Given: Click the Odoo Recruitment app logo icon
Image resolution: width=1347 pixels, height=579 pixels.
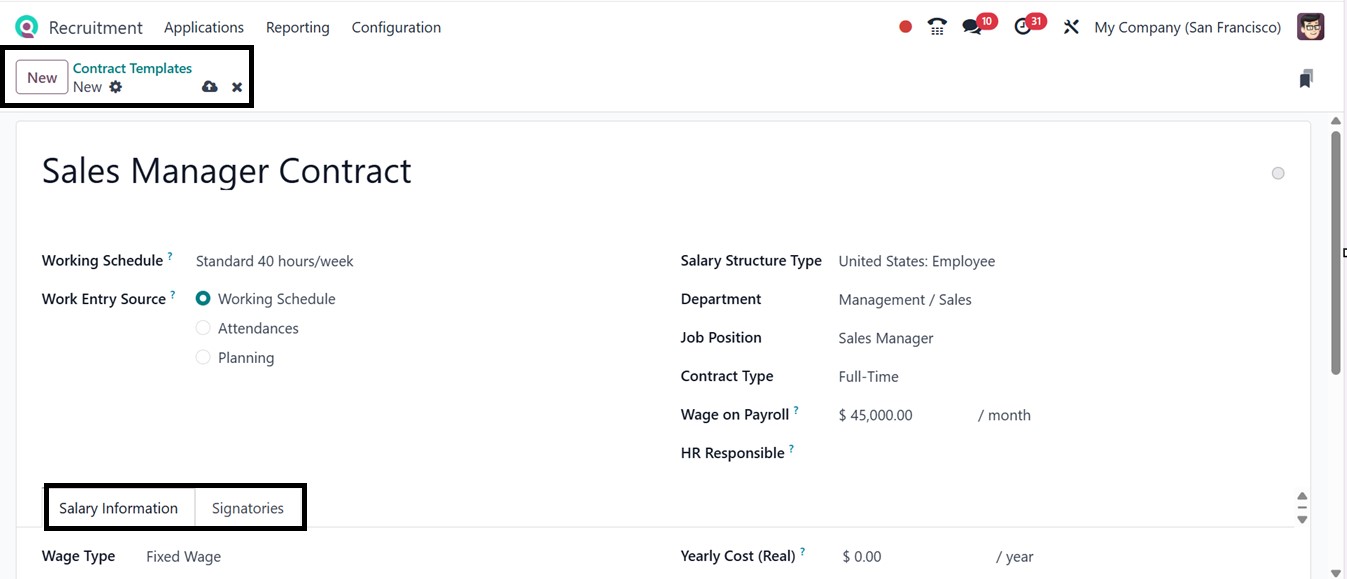Looking at the screenshot, I should (x=27, y=27).
